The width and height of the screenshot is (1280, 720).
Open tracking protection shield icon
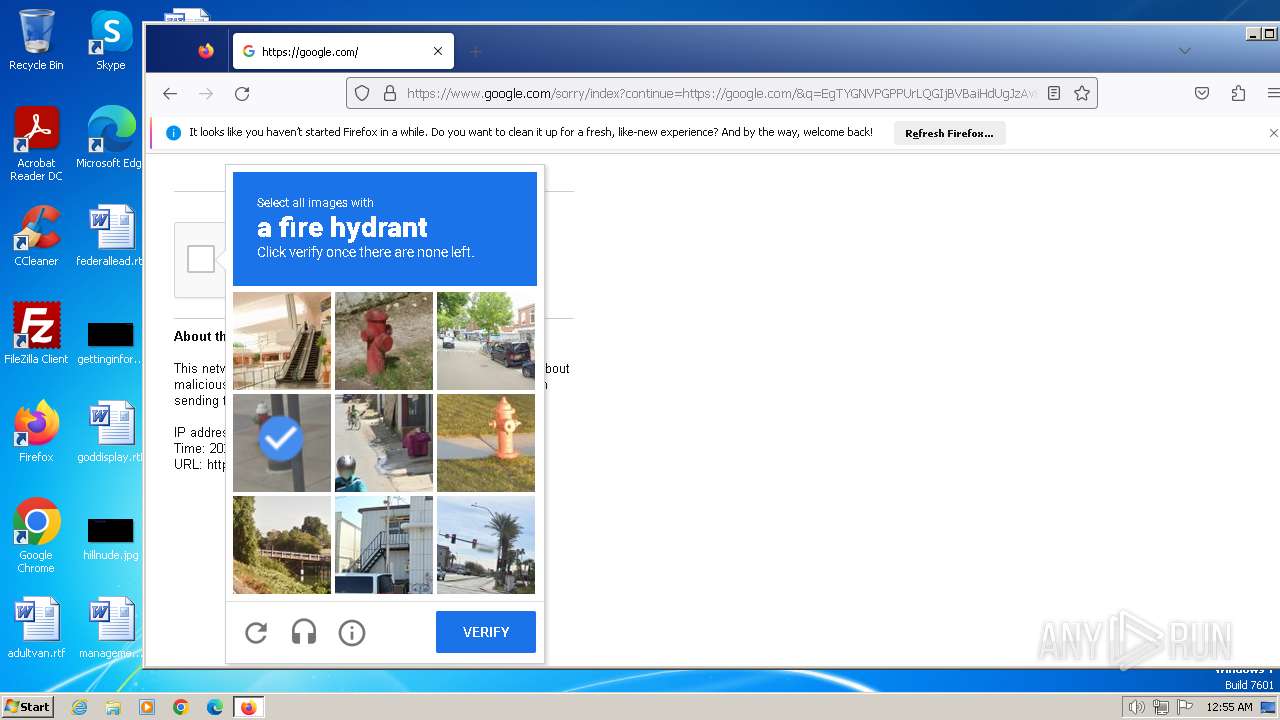pos(362,93)
